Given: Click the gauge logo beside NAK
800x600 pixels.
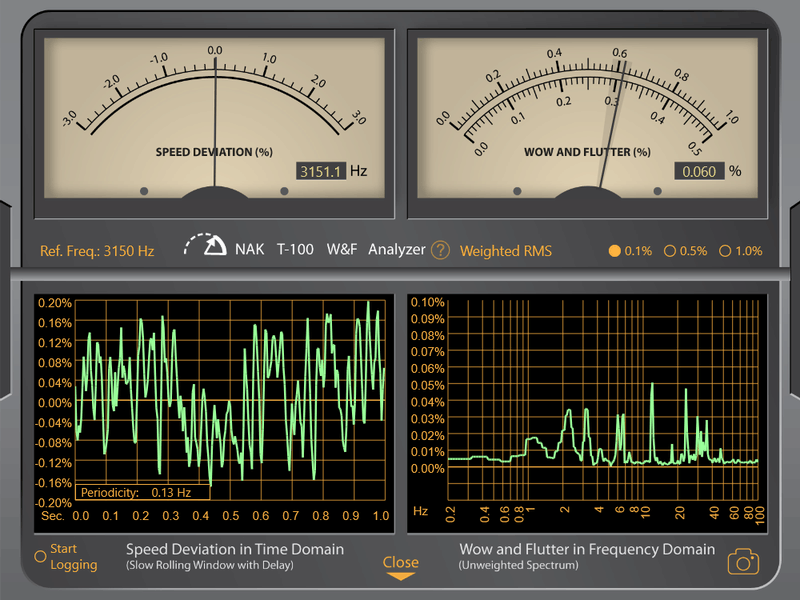Looking at the screenshot, I should tap(205, 246).
